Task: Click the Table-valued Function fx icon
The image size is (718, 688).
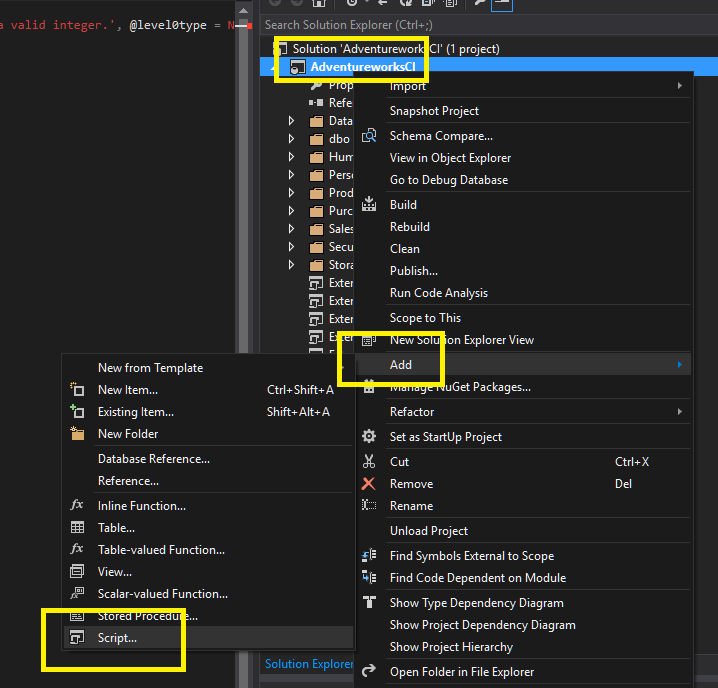Action: point(77,549)
